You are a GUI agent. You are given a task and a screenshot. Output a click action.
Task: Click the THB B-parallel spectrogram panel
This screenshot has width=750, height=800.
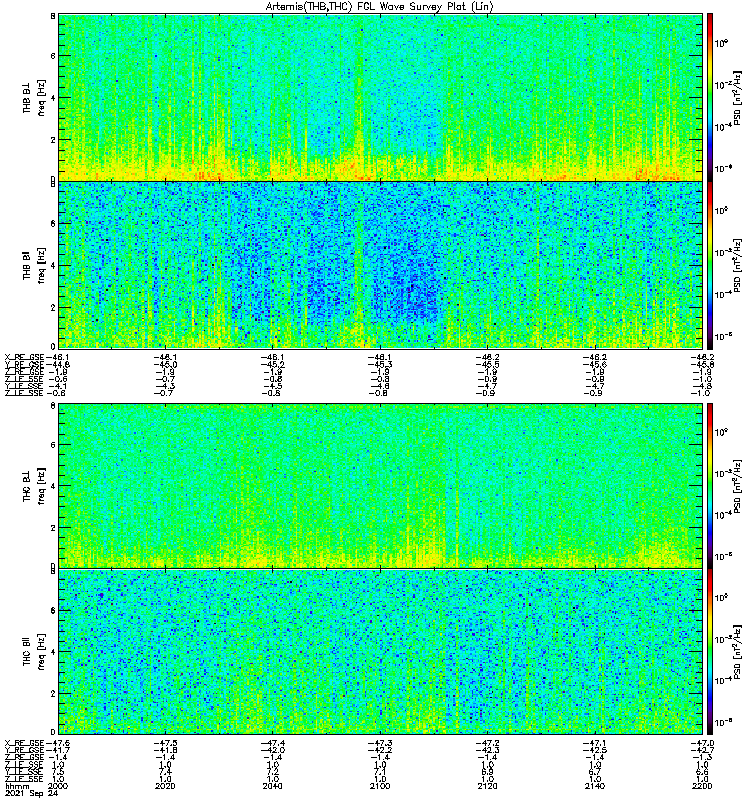(380, 265)
